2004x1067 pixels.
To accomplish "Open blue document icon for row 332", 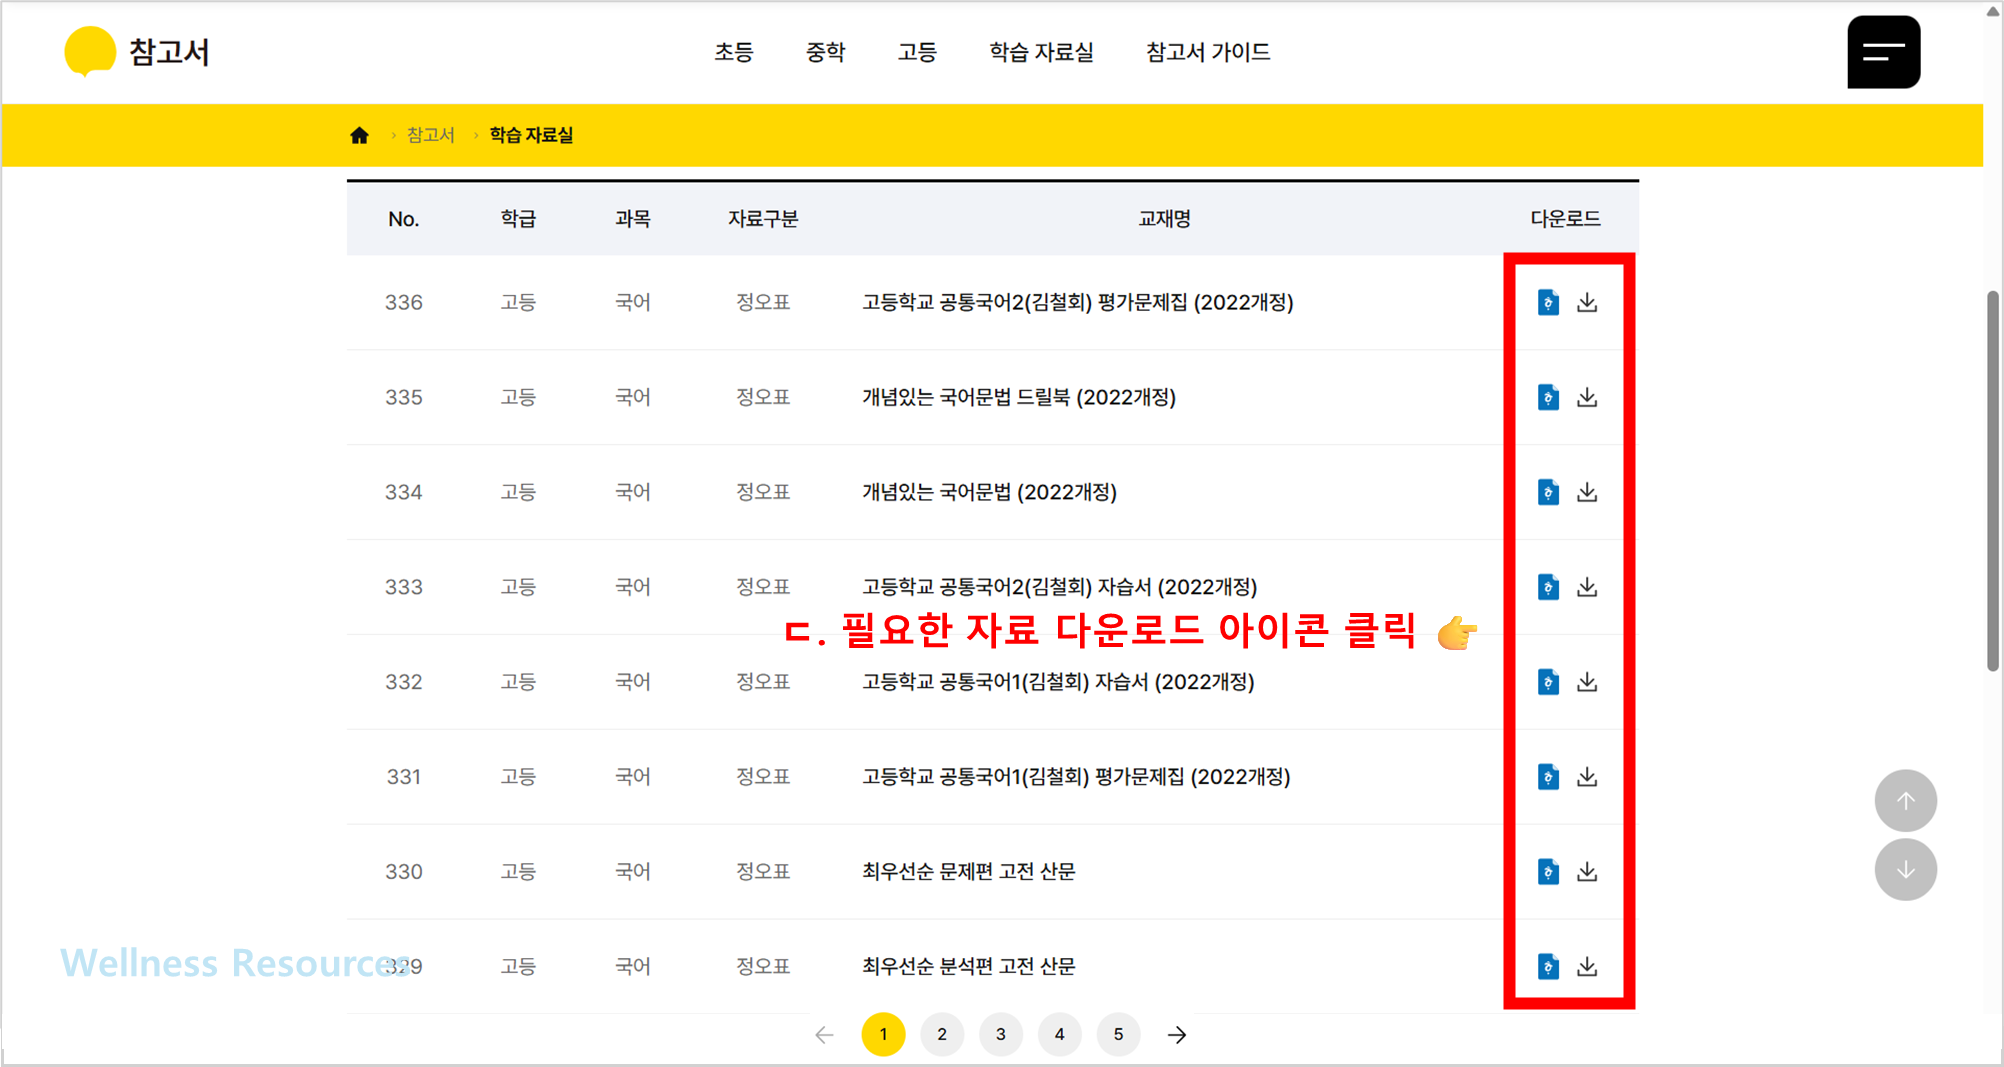I will [1548, 682].
